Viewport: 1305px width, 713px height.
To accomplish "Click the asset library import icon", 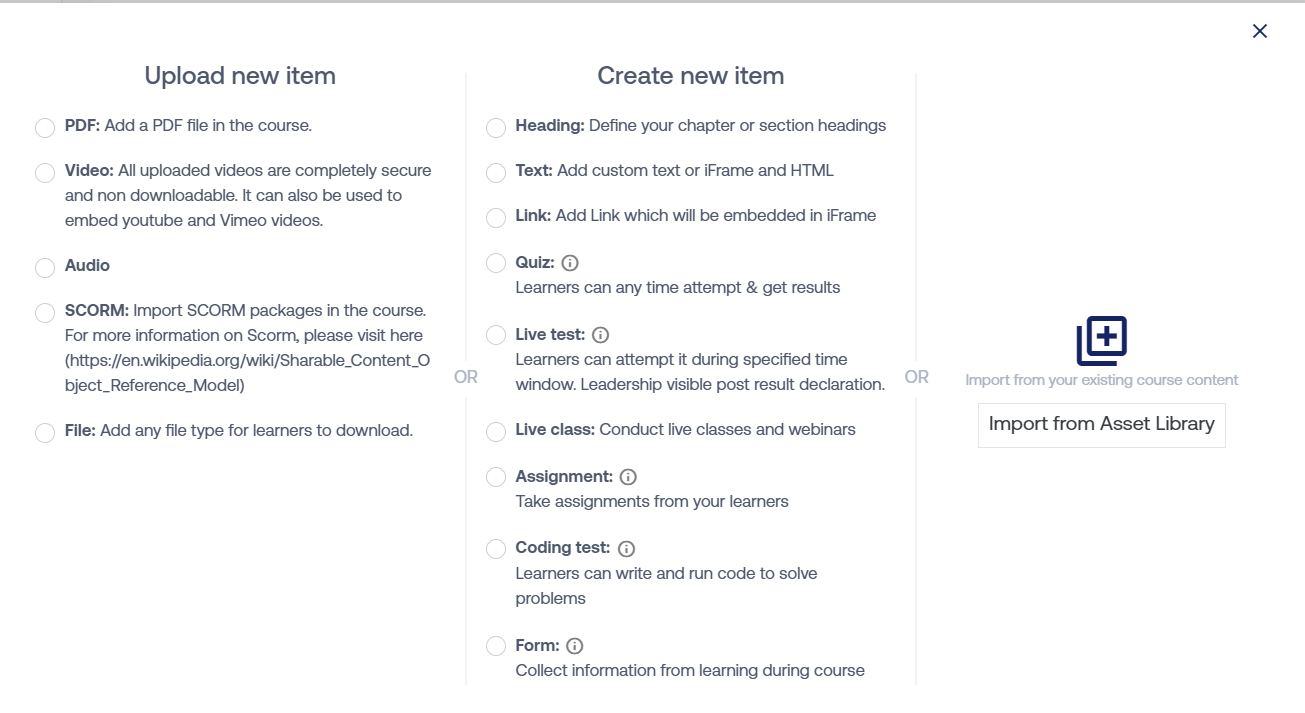I will [1101, 341].
